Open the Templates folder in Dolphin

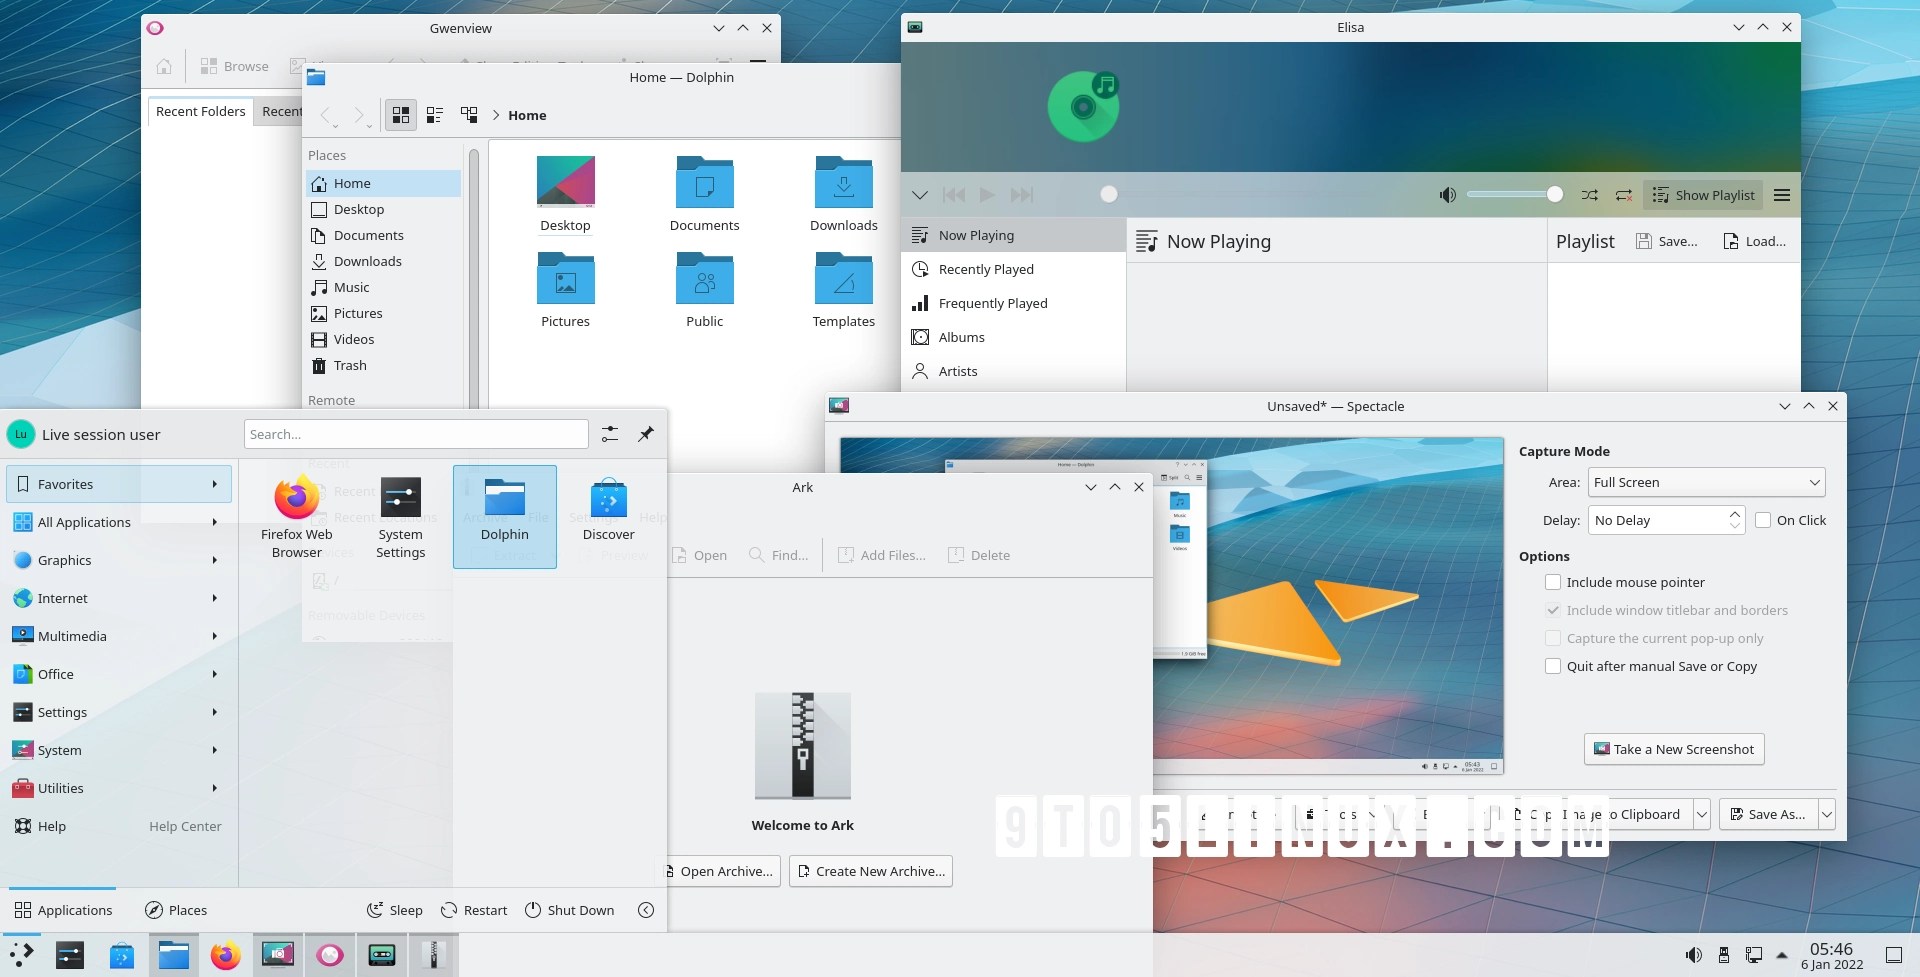[844, 289]
